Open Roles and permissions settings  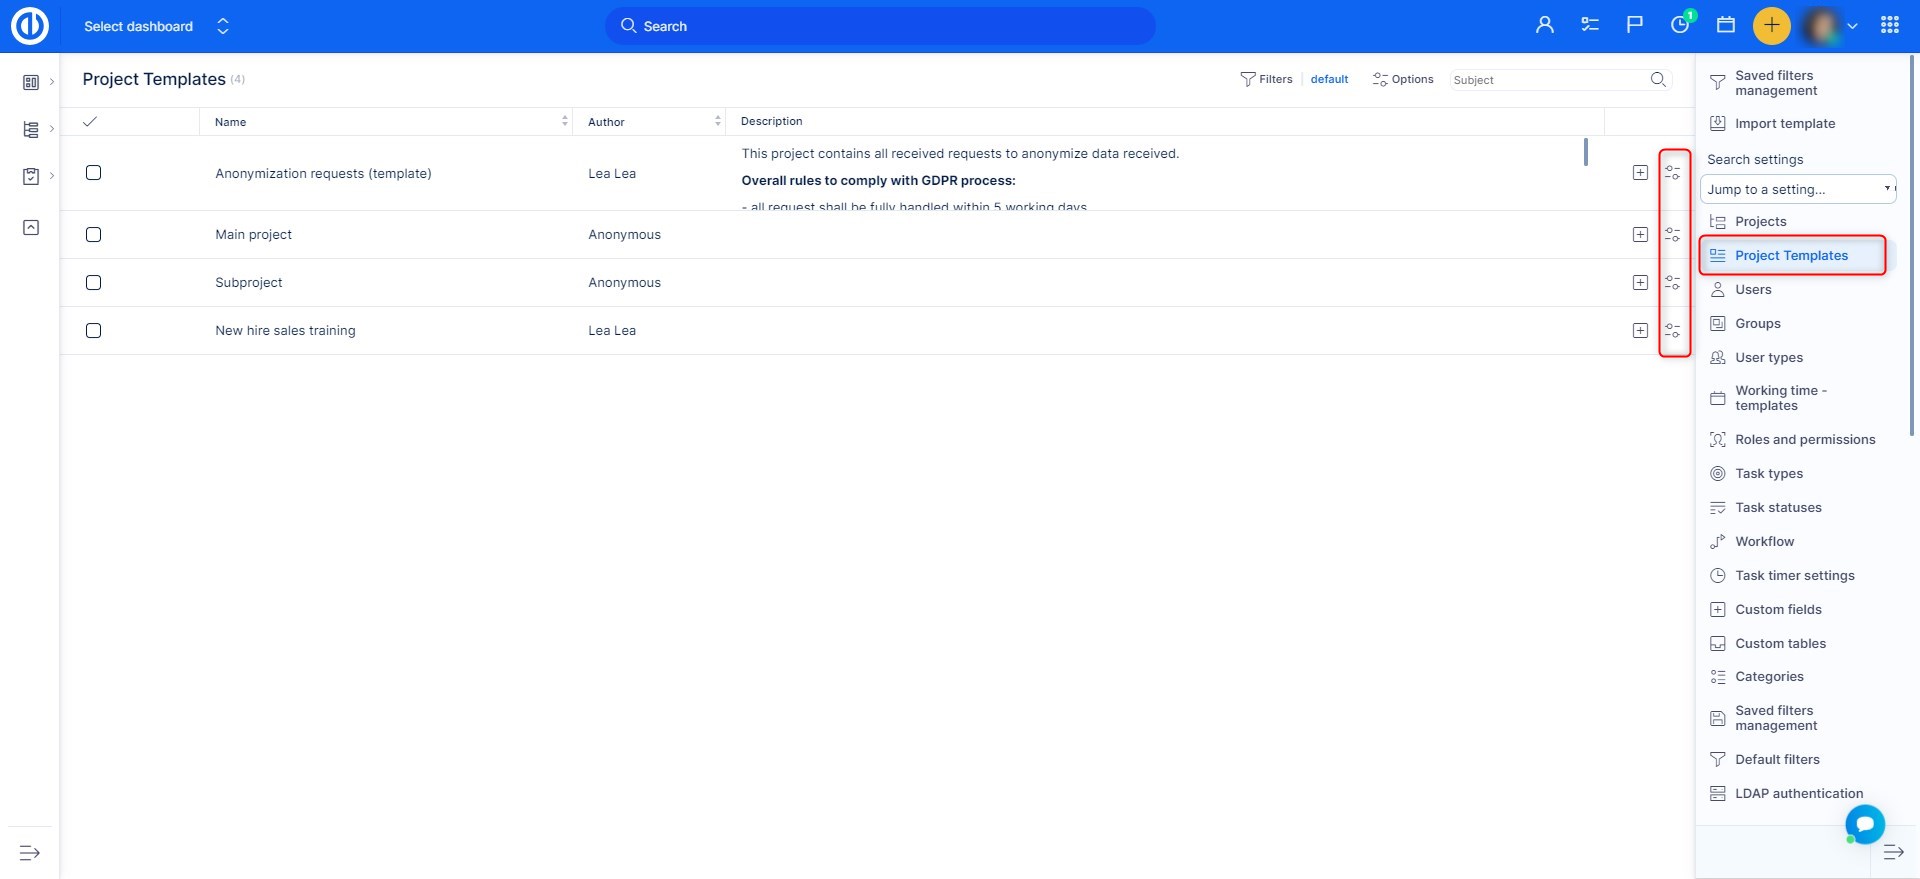coord(1804,440)
